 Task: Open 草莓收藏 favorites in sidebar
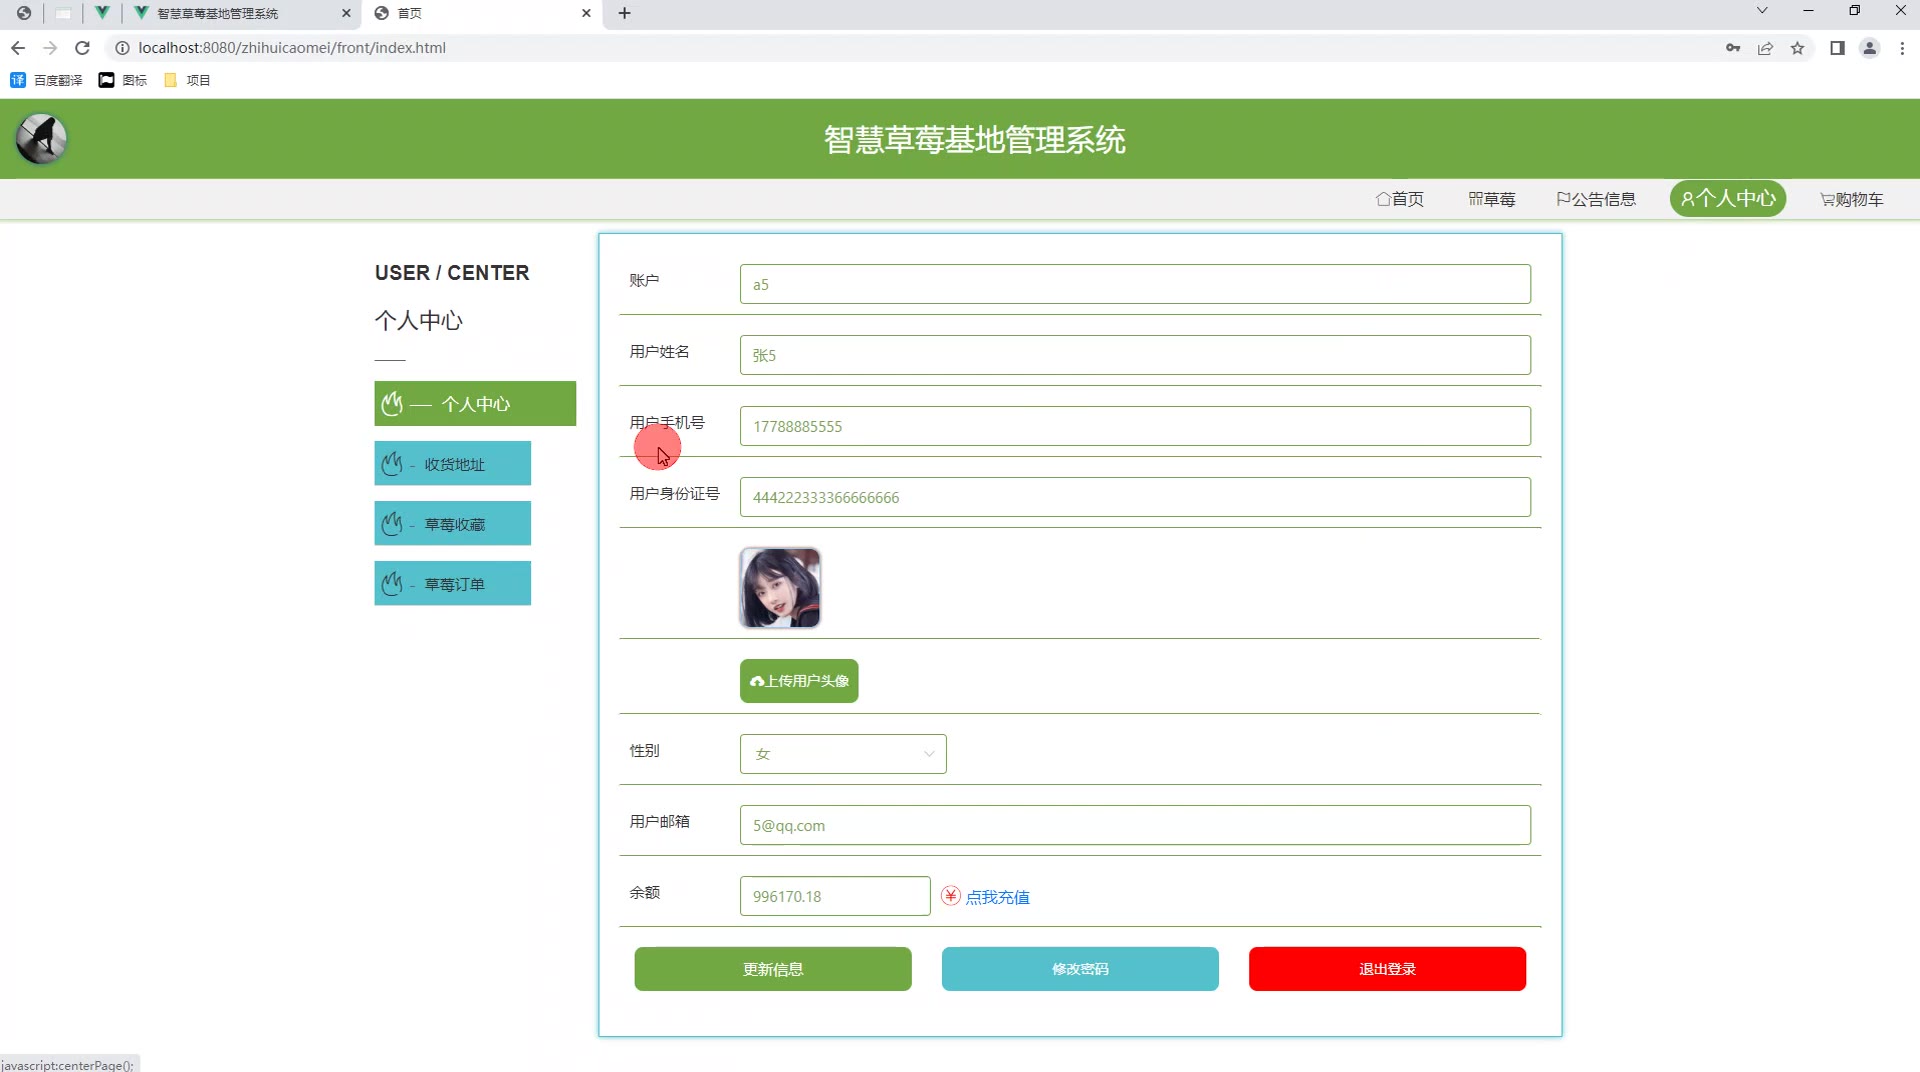point(453,524)
